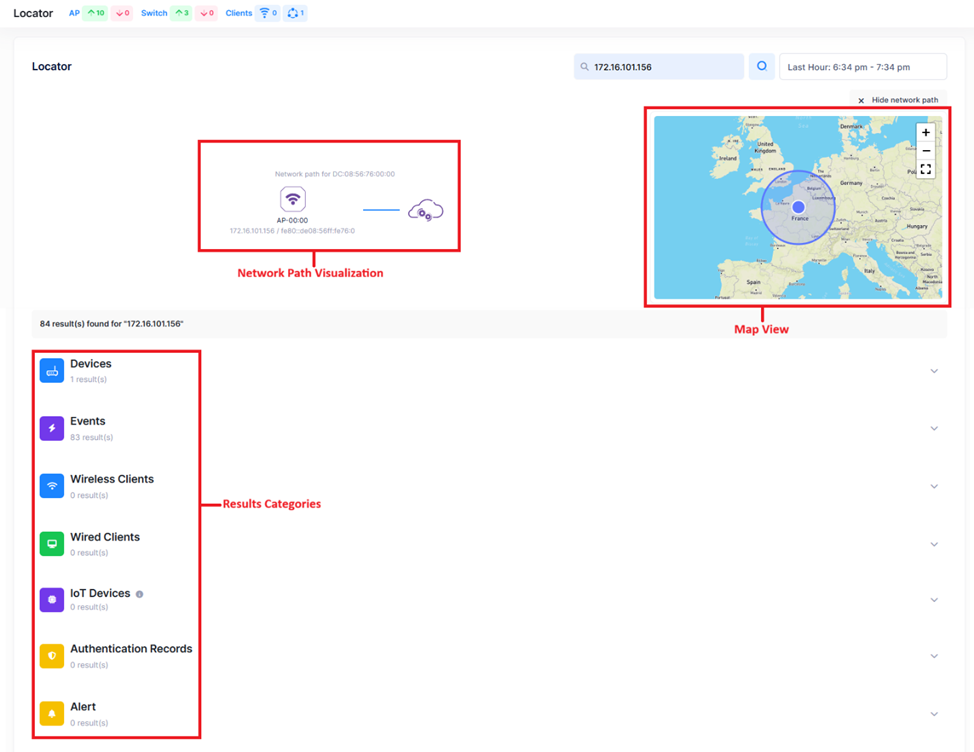Click the IoT Devices info icon

[x=140, y=594]
